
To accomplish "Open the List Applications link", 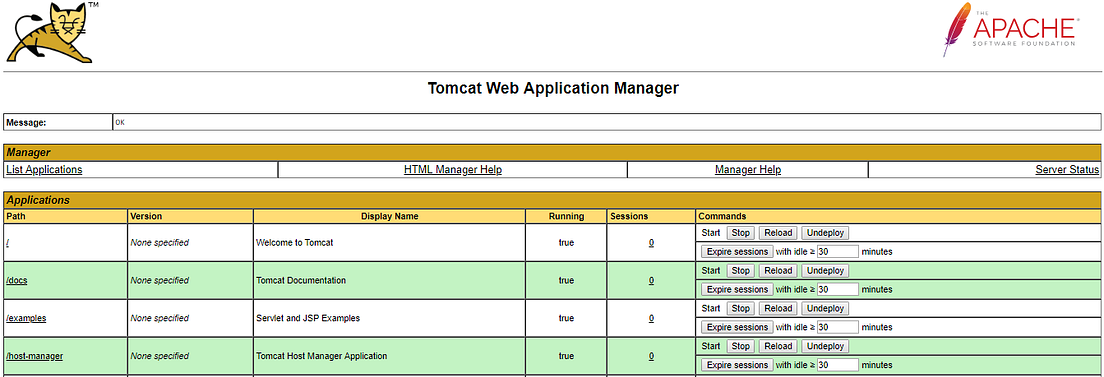I will tap(44, 170).
